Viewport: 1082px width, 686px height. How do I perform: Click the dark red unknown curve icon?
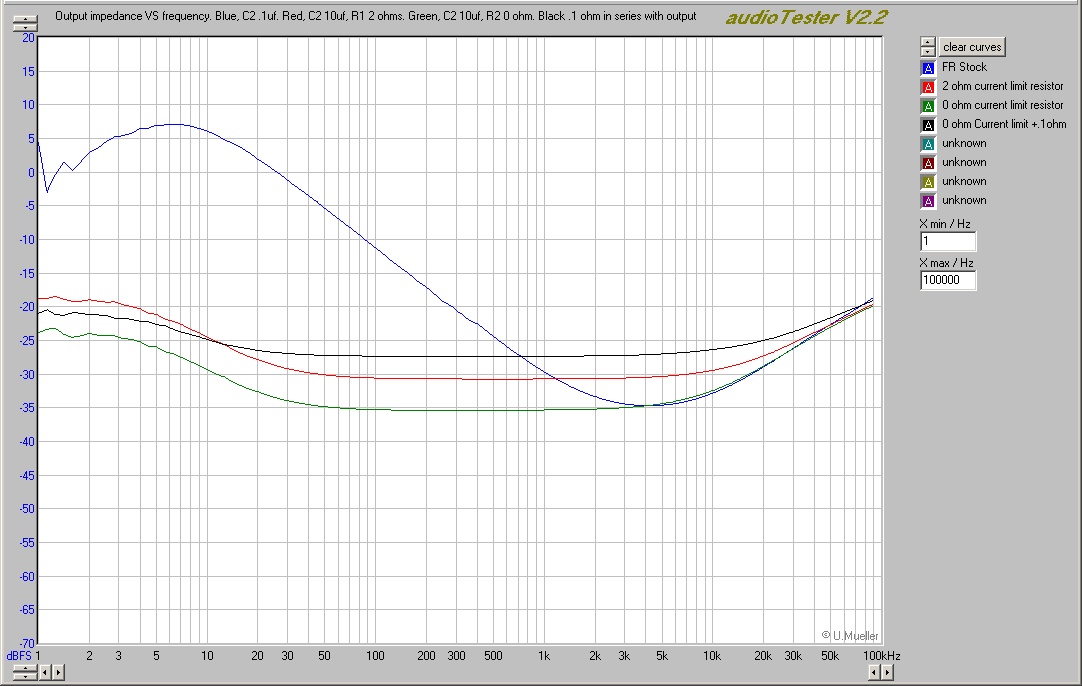pos(927,162)
